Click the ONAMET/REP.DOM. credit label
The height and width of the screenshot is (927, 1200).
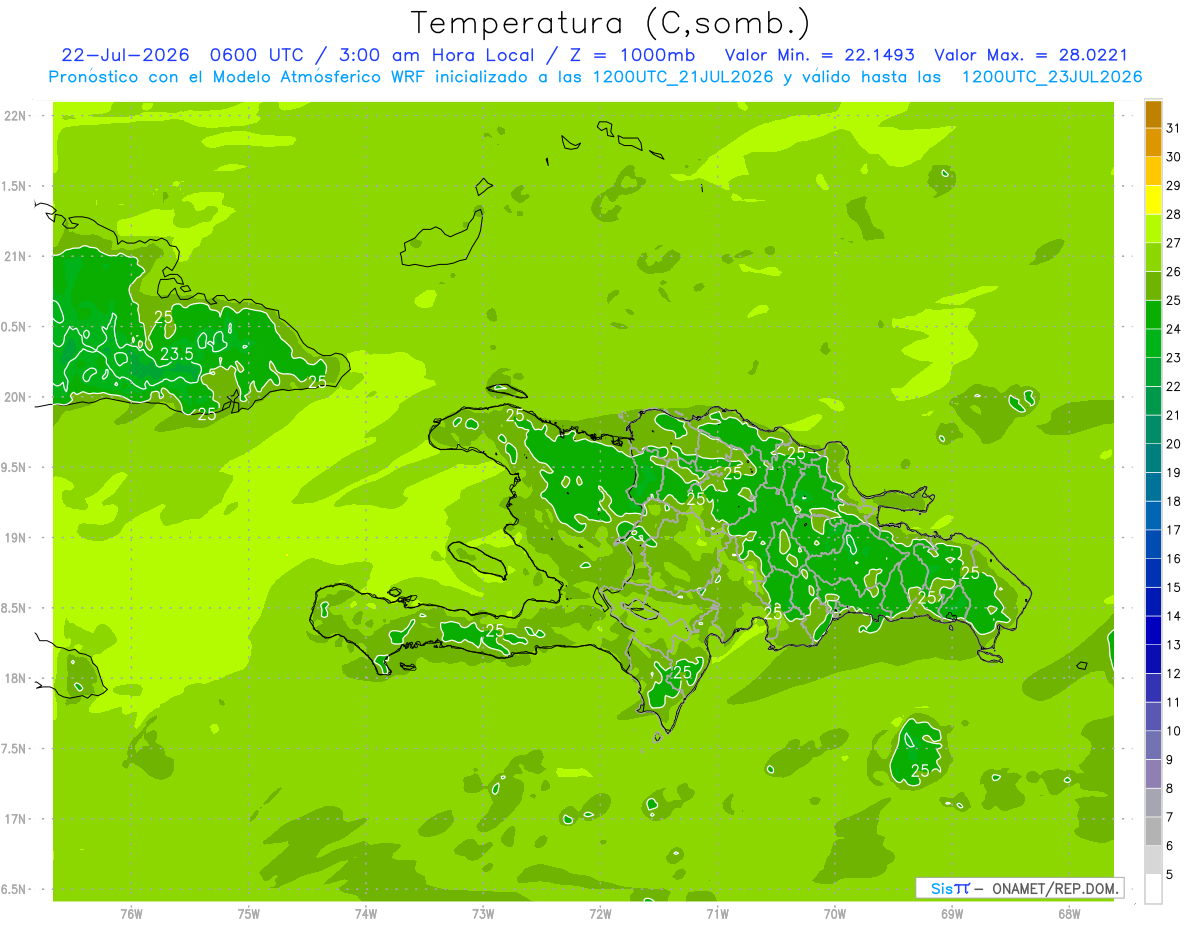coord(1056,888)
